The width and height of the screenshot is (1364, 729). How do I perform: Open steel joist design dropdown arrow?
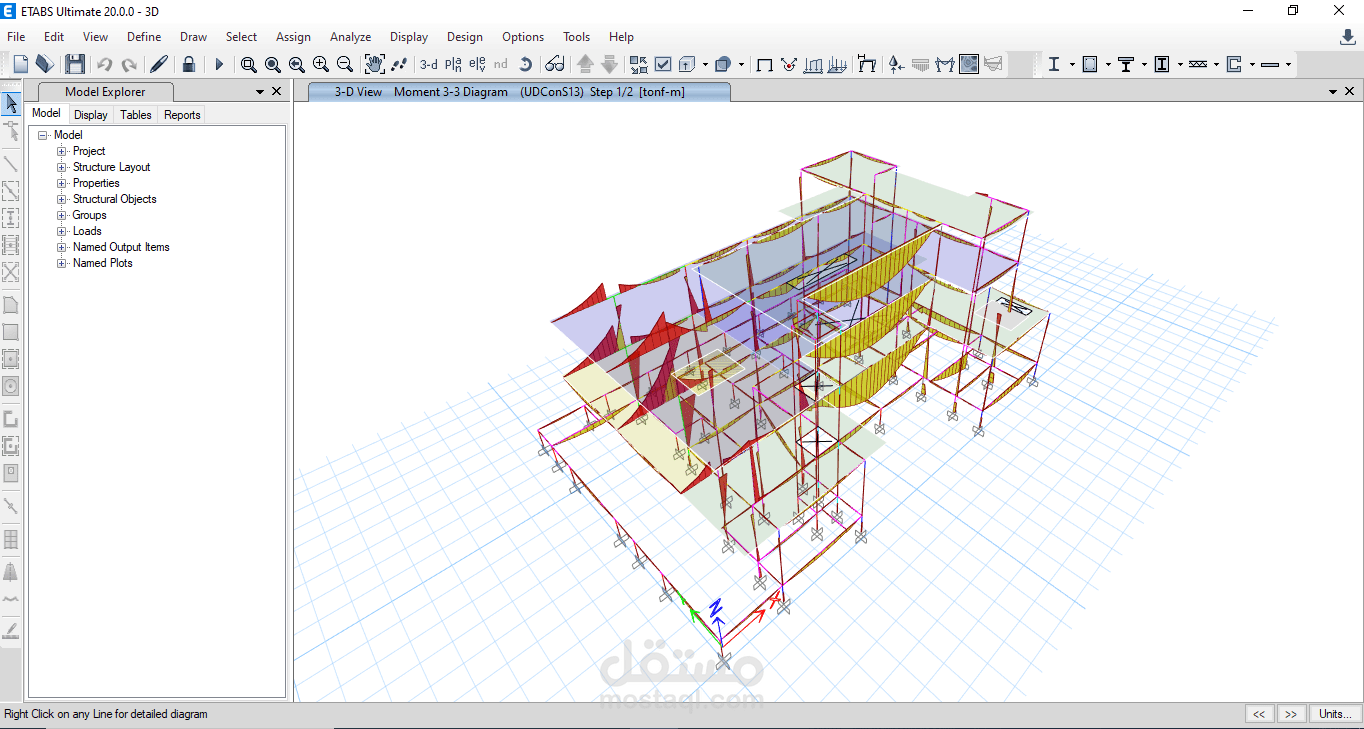[1216, 64]
